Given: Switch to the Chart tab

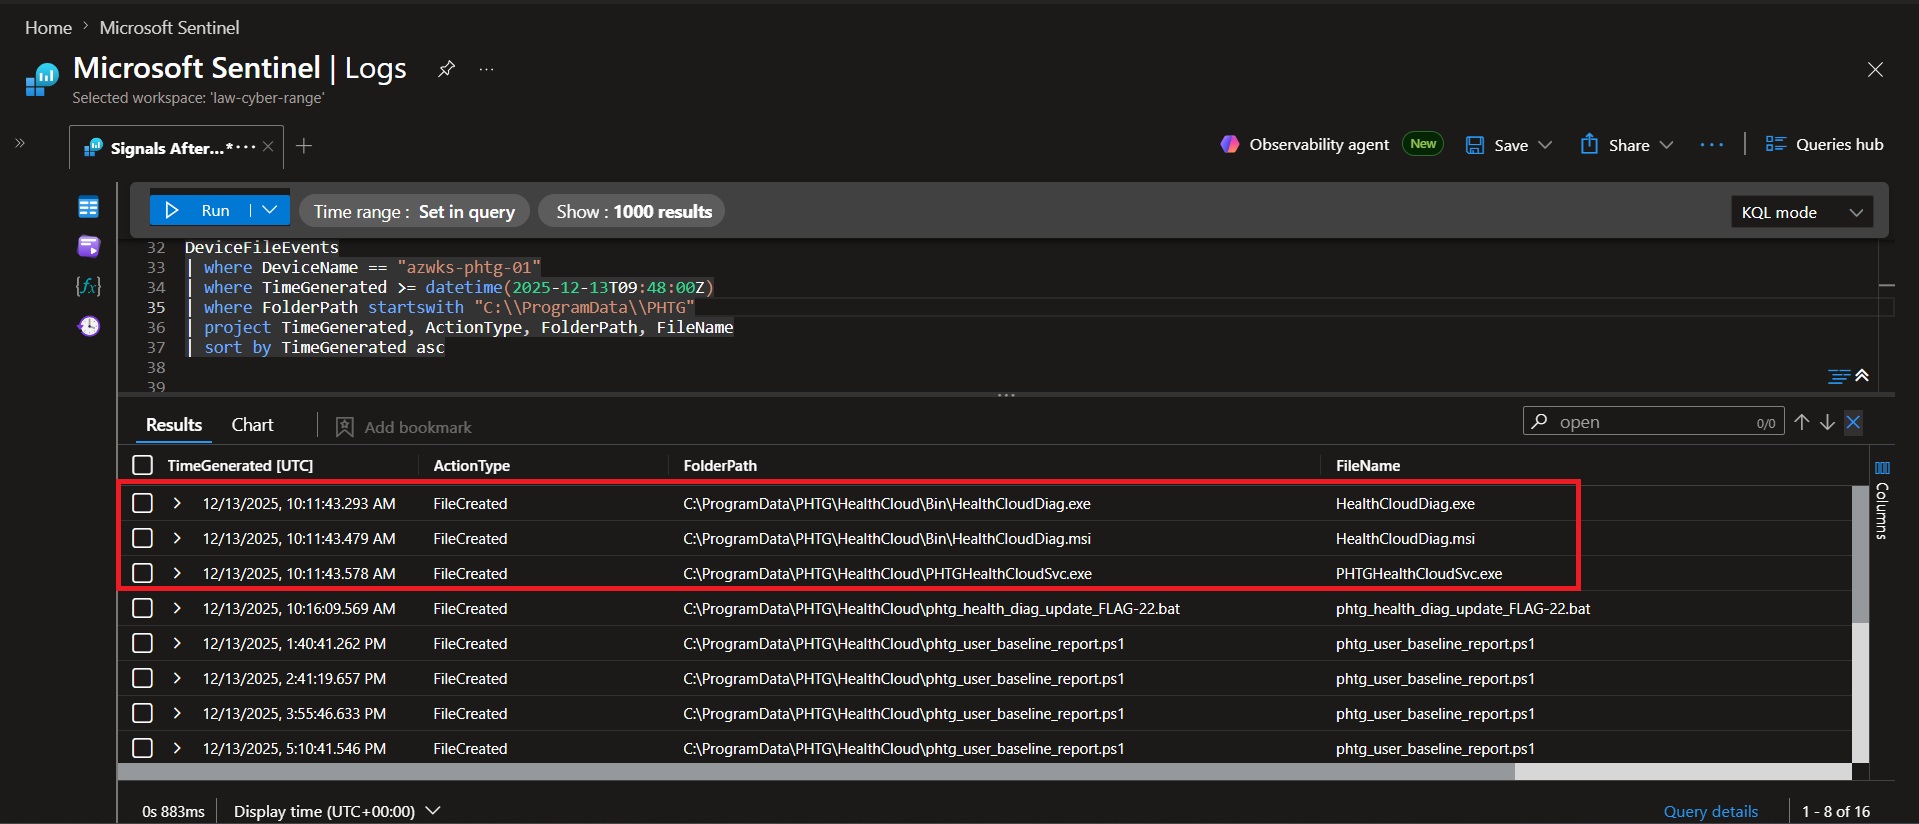Looking at the screenshot, I should [252, 425].
